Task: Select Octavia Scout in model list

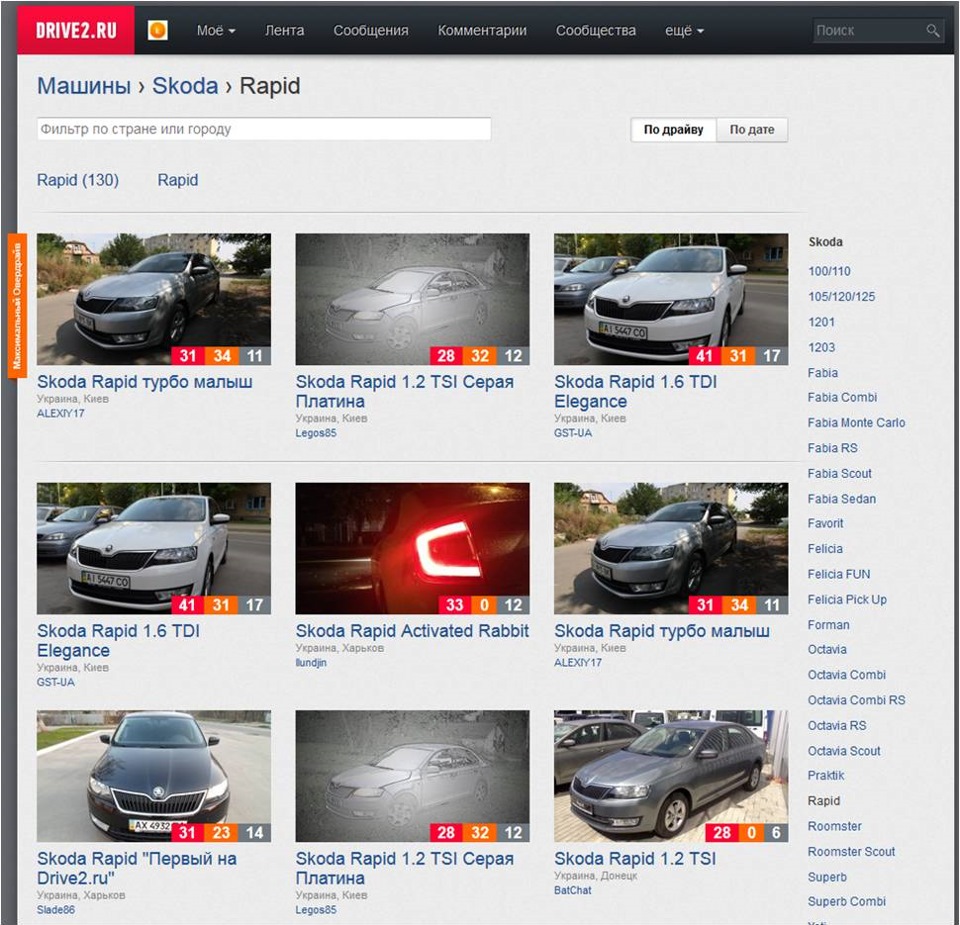Action: [x=844, y=751]
